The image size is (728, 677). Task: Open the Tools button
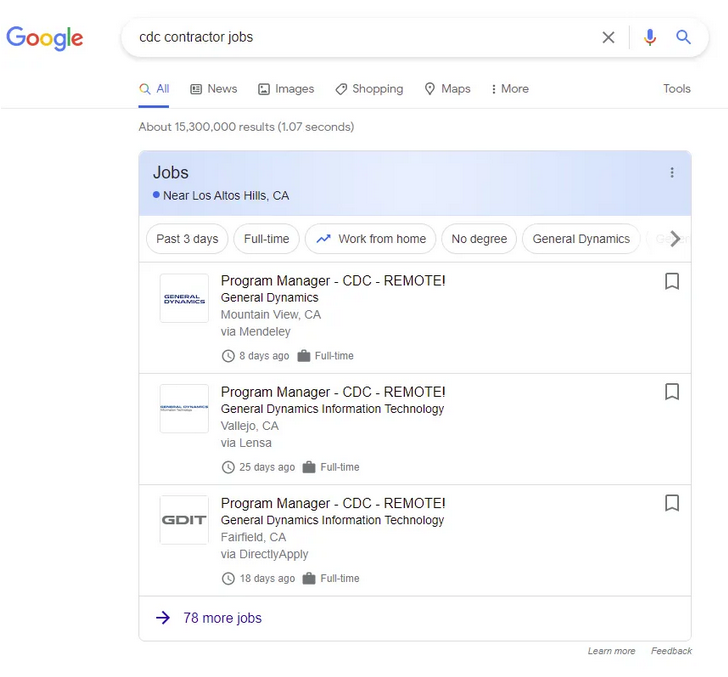coord(677,89)
